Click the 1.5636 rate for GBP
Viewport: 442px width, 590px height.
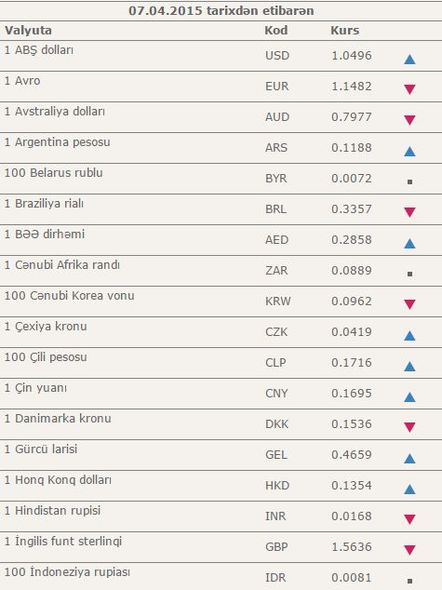tap(351, 547)
